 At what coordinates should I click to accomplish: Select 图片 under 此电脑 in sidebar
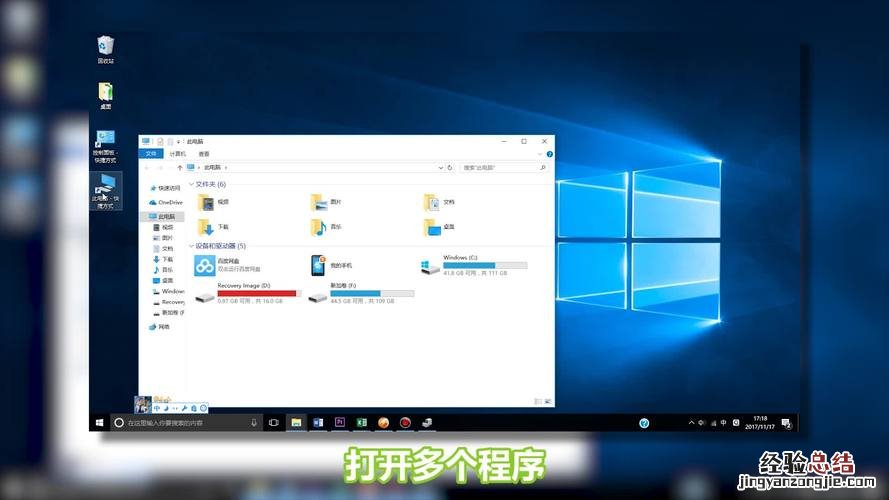(163, 238)
